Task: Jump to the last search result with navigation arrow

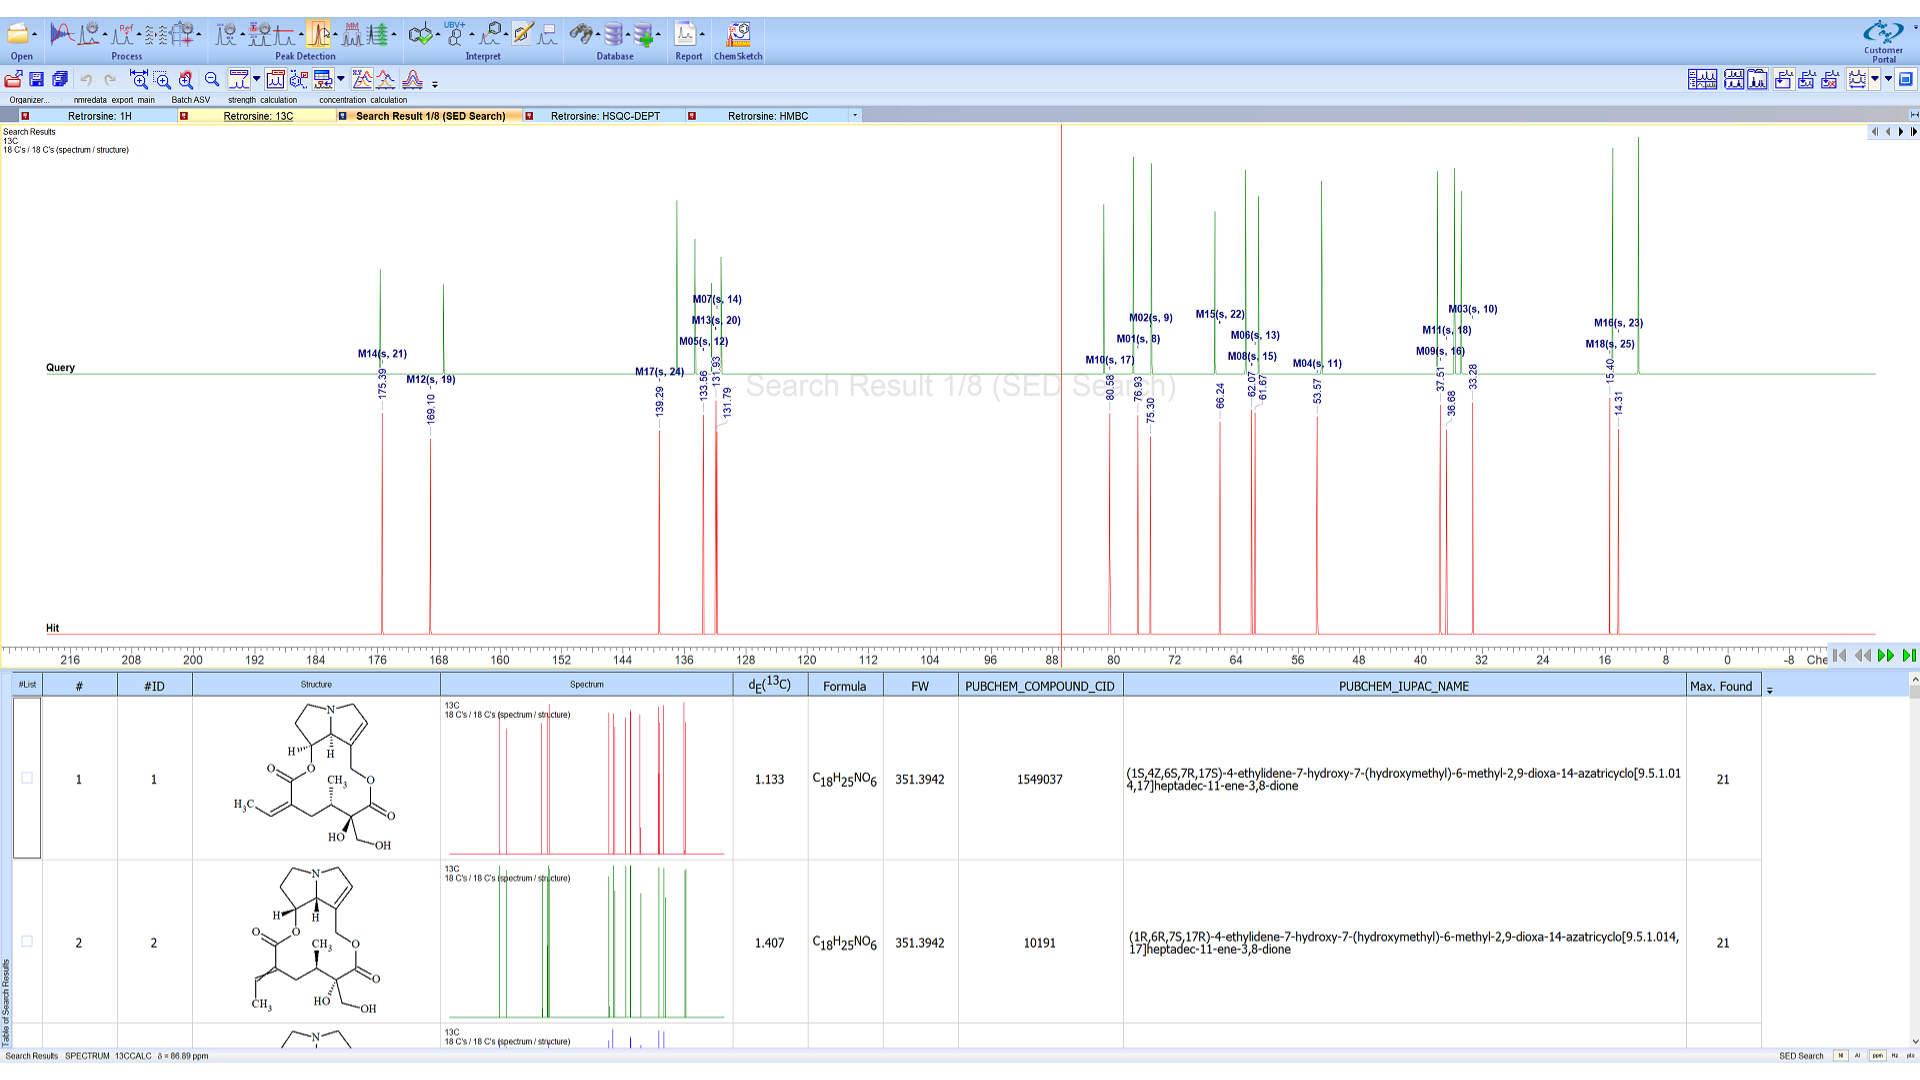Action: pos(1911,655)
